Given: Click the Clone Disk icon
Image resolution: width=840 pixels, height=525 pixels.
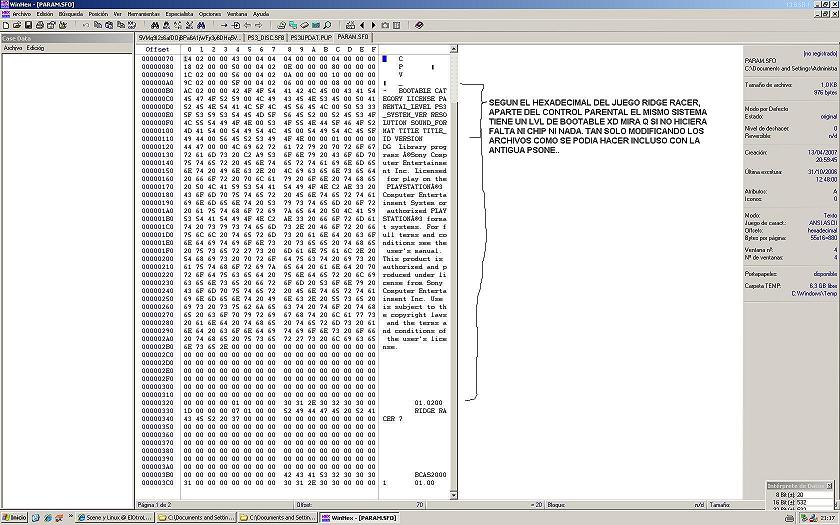Looking at the screenshot, I should 292,25.
